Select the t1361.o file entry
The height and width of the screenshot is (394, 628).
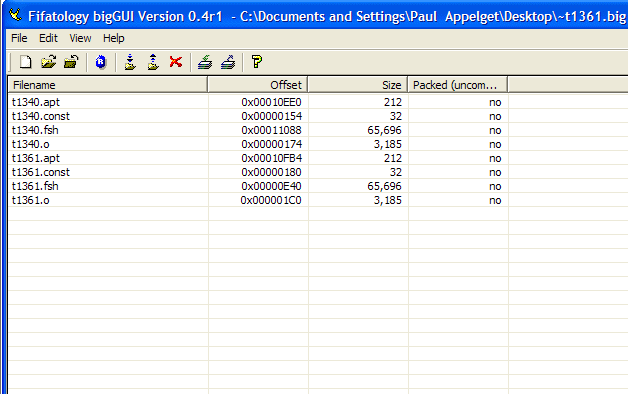[31, 200]
